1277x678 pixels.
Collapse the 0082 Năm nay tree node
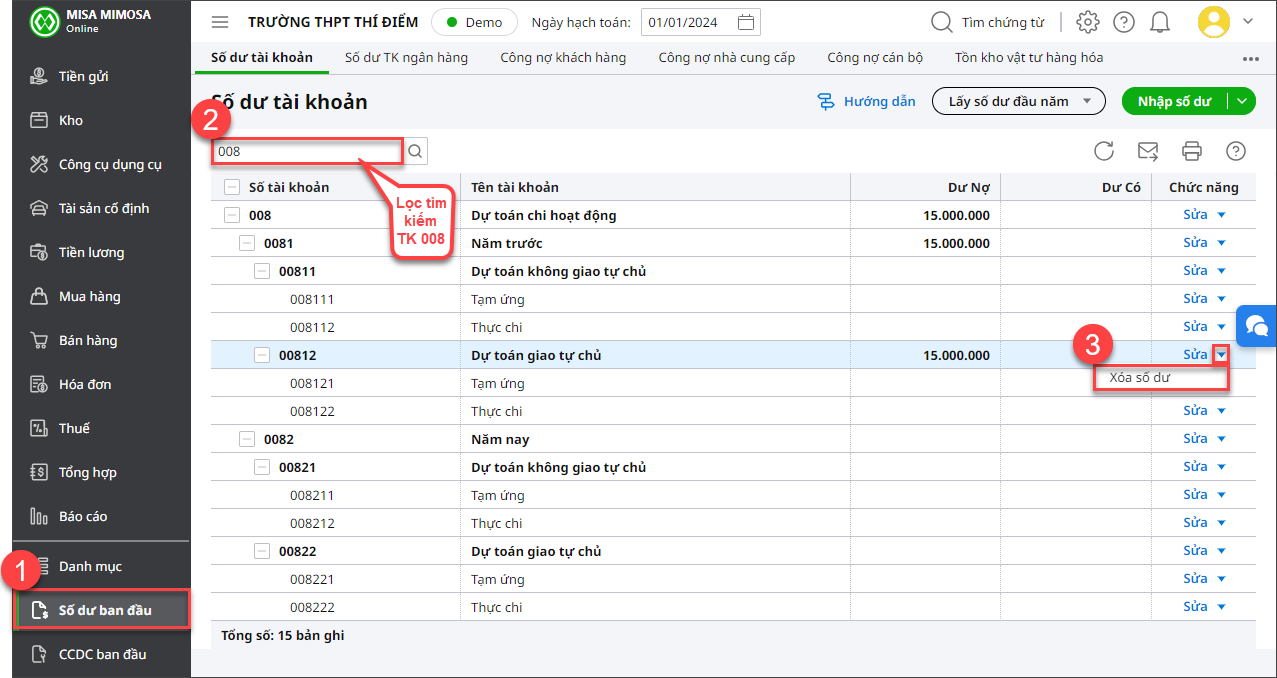point(247,439)
